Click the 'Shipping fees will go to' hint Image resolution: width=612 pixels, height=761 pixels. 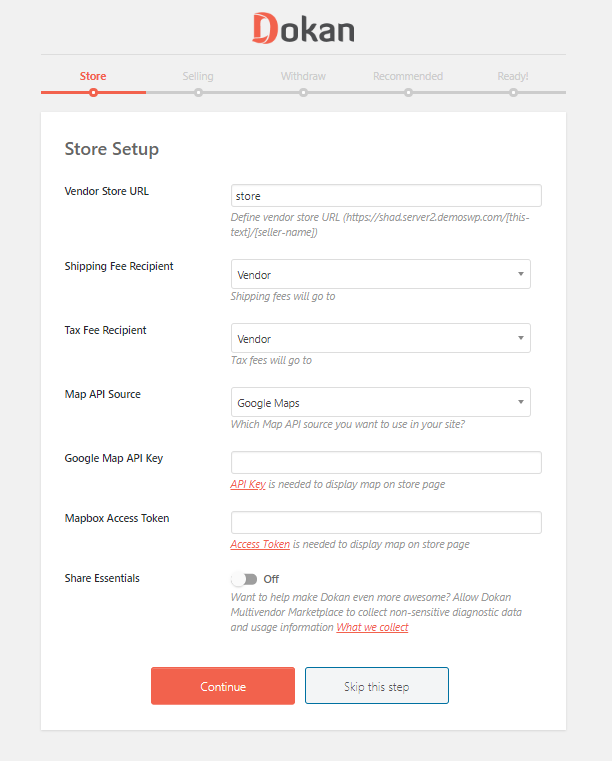point(283,297)
